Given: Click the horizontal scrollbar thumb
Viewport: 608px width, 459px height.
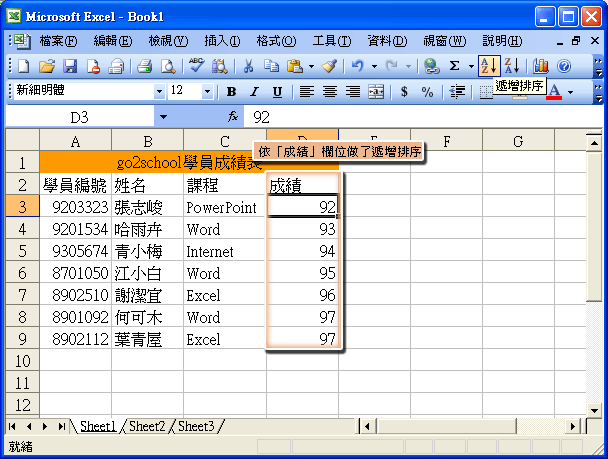Looking at the screenshot, I should 446,426.
